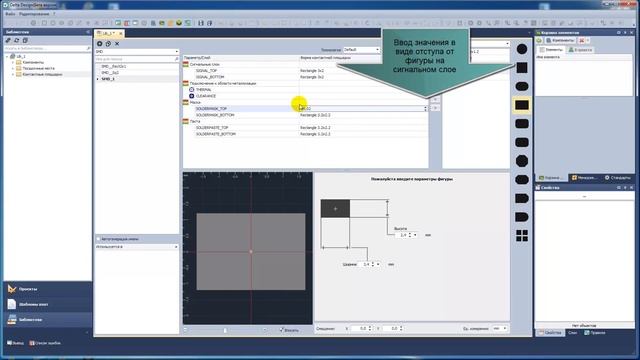Switch to Properties tab at bottom right
This screenshot has height=360, width=640.
pos(550,333)
